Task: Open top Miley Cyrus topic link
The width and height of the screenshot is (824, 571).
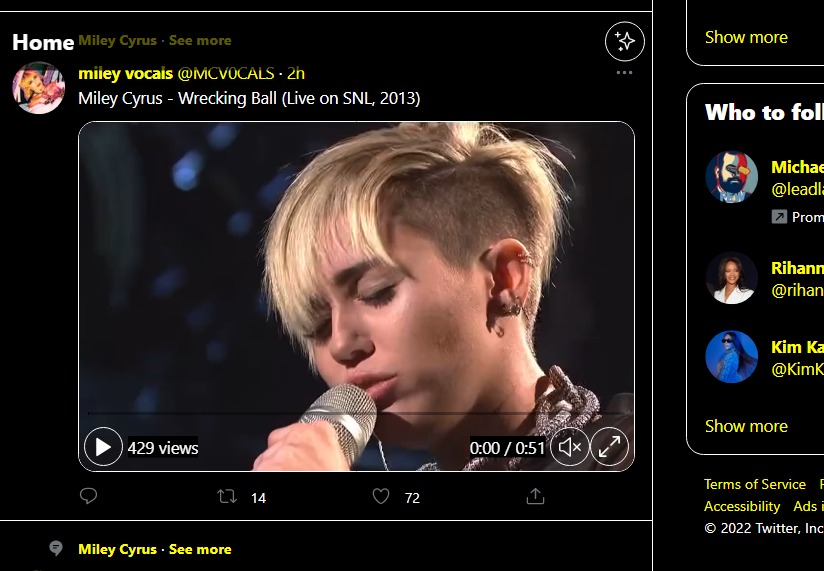Action: point(118,41)
